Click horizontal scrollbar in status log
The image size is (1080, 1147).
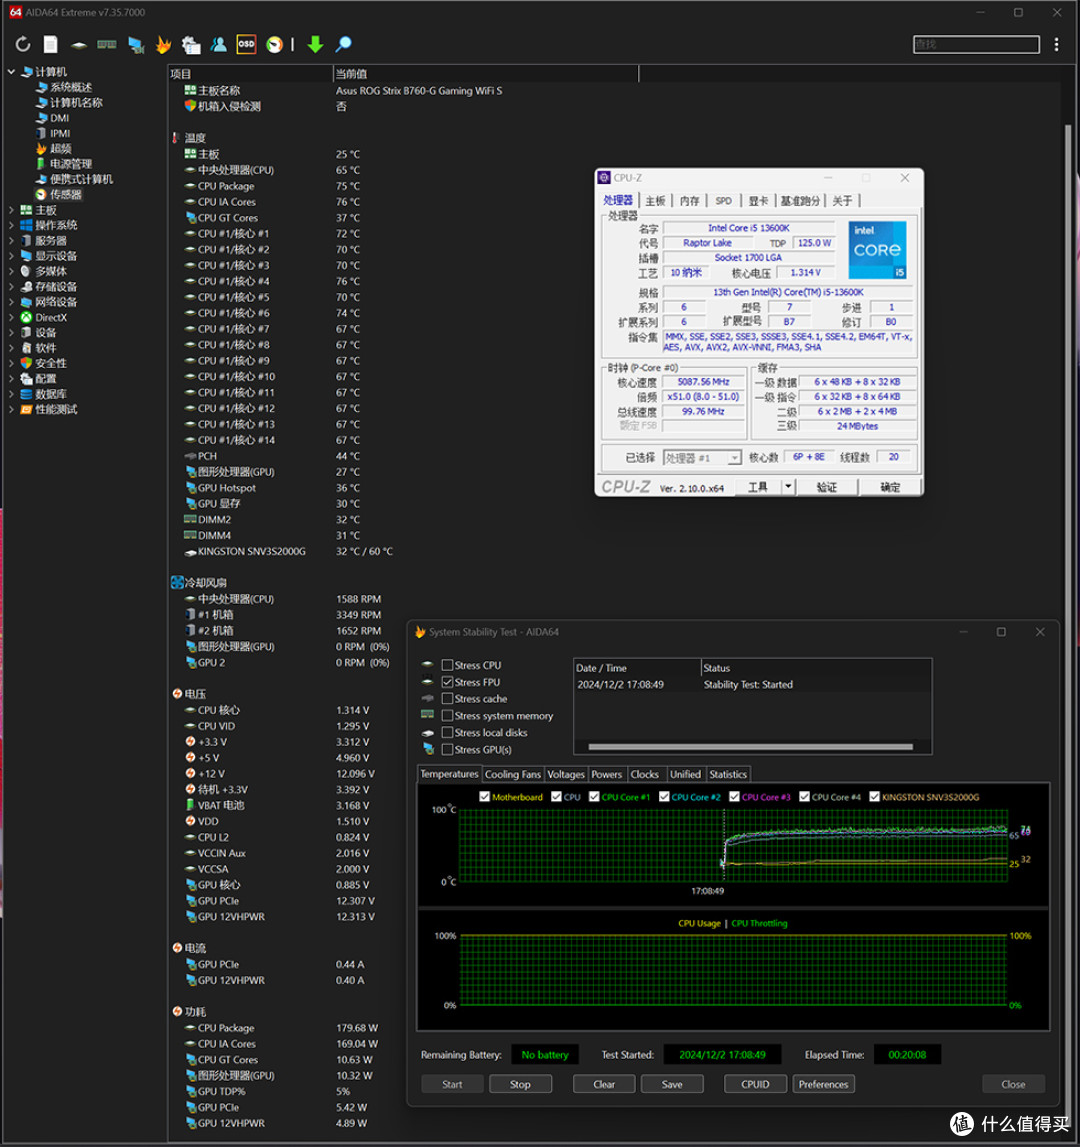(750, 747)
